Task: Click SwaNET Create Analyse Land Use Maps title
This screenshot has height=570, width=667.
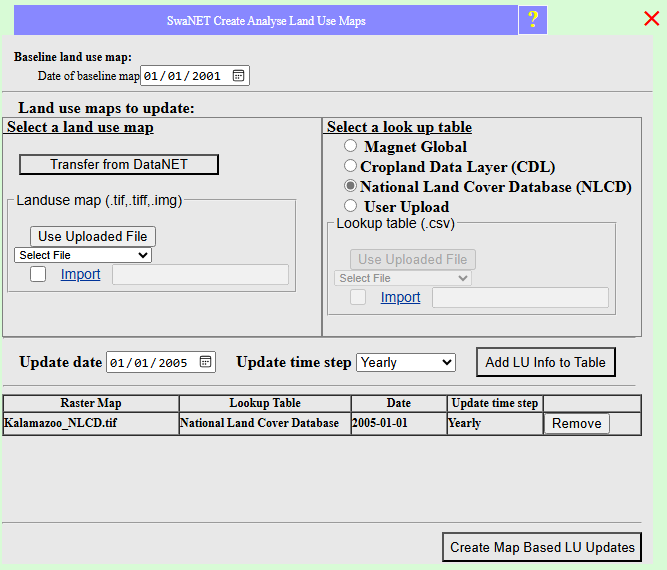Action: (266, 20)
